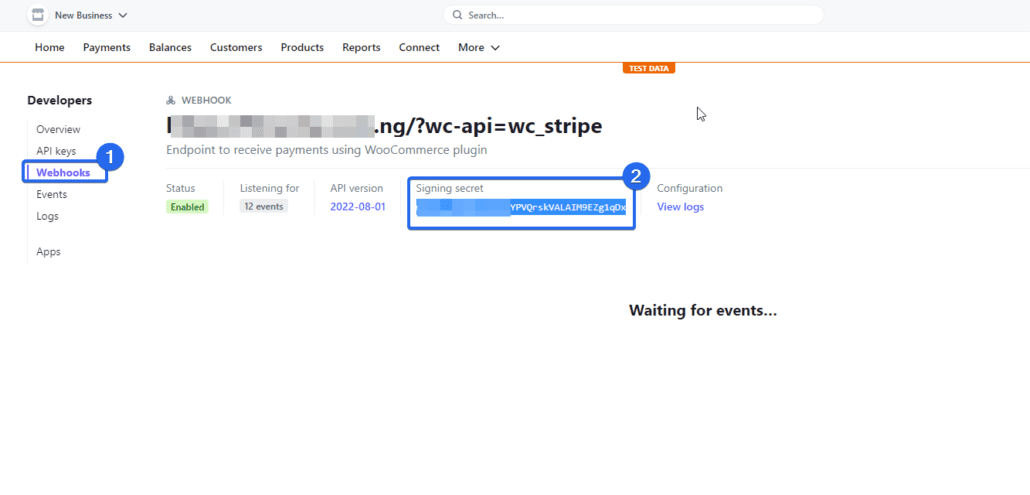Click the highlighted signing secret value
Image resolution: width=1030 pixels, height=495 pixels.
(521, 207)
